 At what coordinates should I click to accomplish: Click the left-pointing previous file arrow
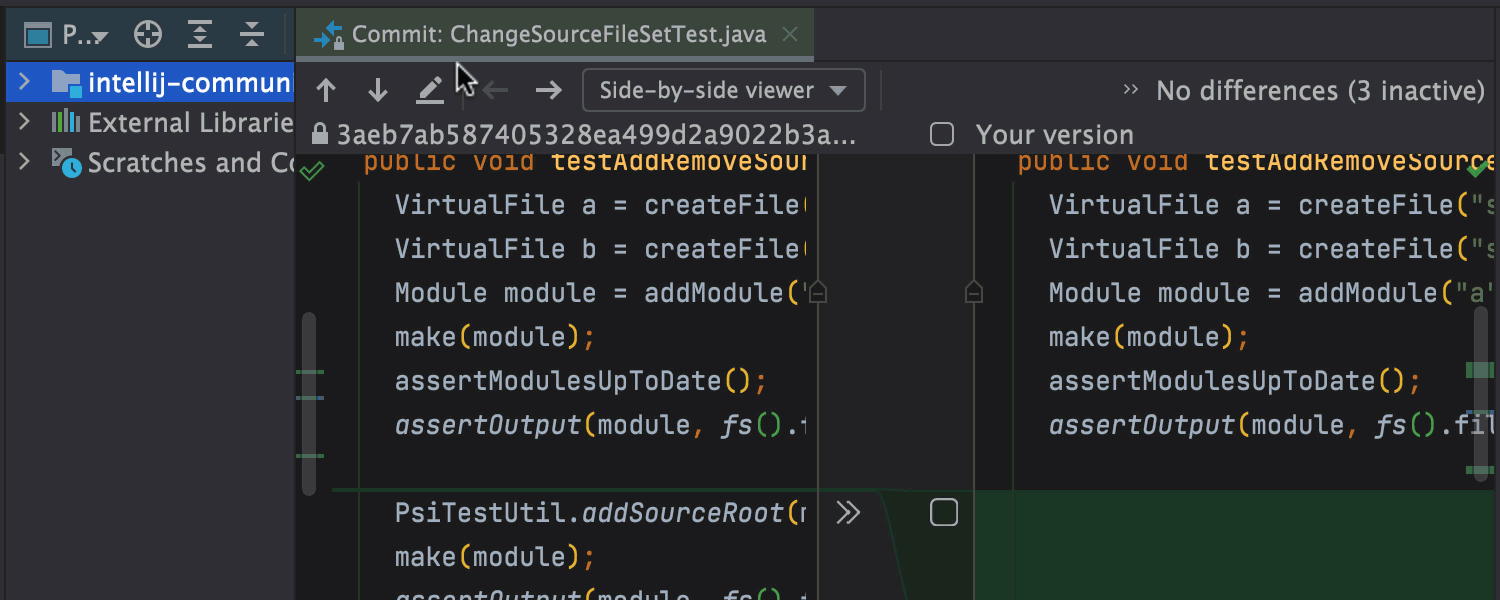496,91
